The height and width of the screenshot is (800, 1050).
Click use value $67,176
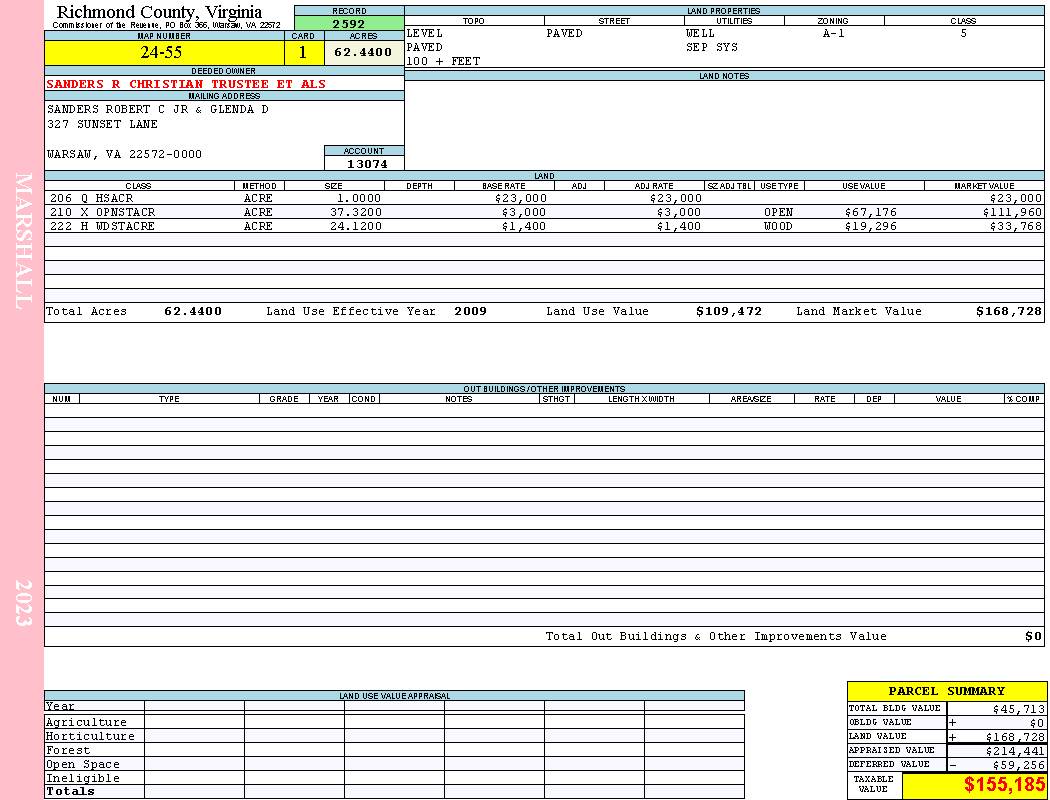click(871, 212)
